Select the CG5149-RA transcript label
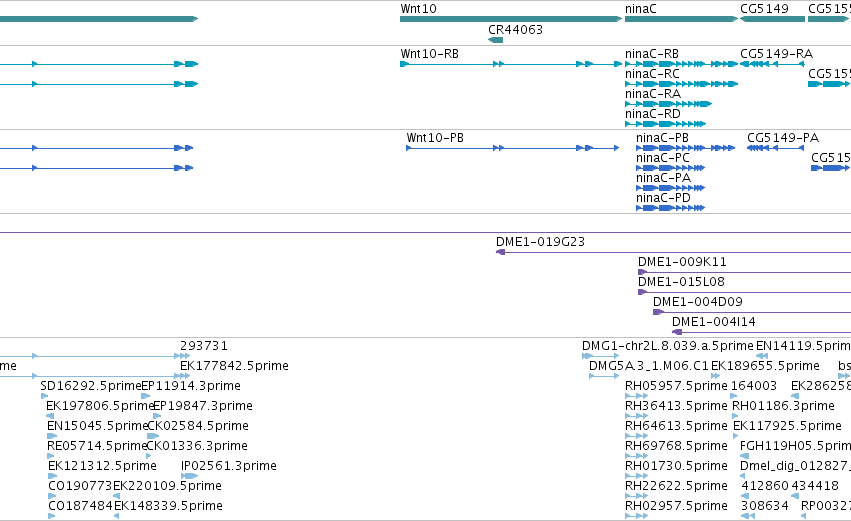This screenshot has height=521, width=851. [776, 54]
